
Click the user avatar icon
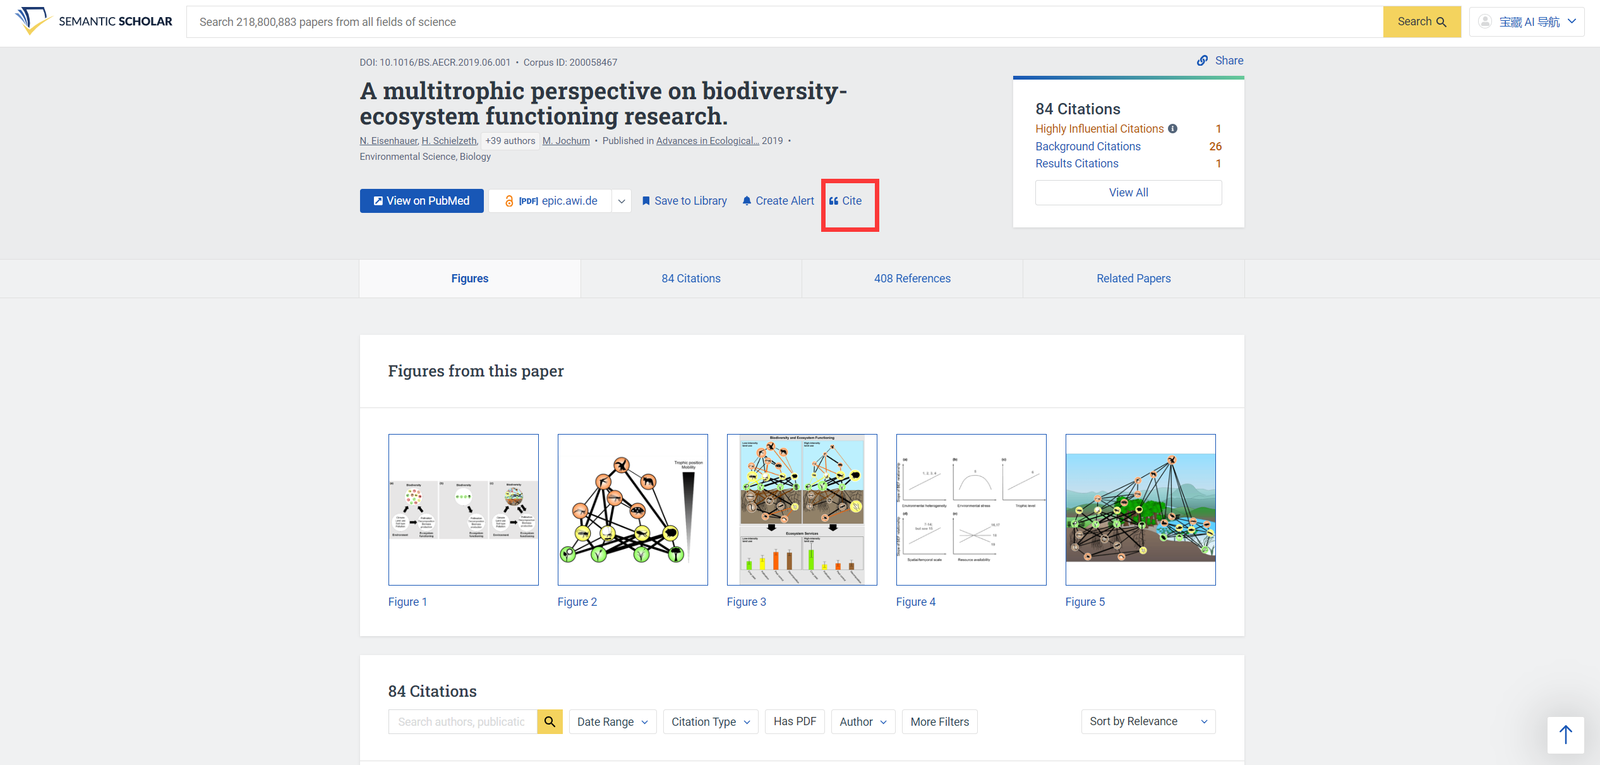[x=1485, y=21]
